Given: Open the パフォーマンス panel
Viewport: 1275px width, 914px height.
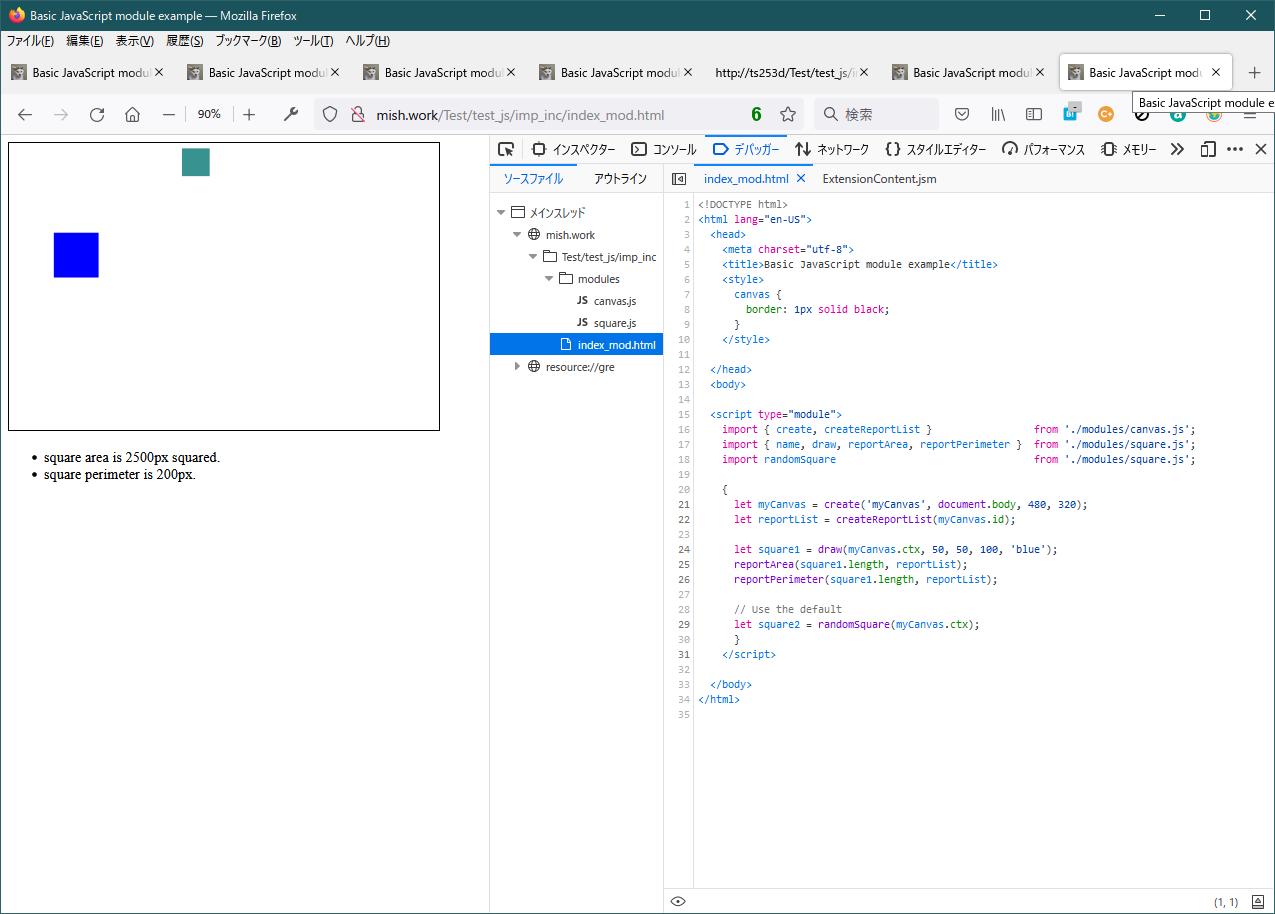Looking at the screenshot, I should click(x=1043, y=149).
